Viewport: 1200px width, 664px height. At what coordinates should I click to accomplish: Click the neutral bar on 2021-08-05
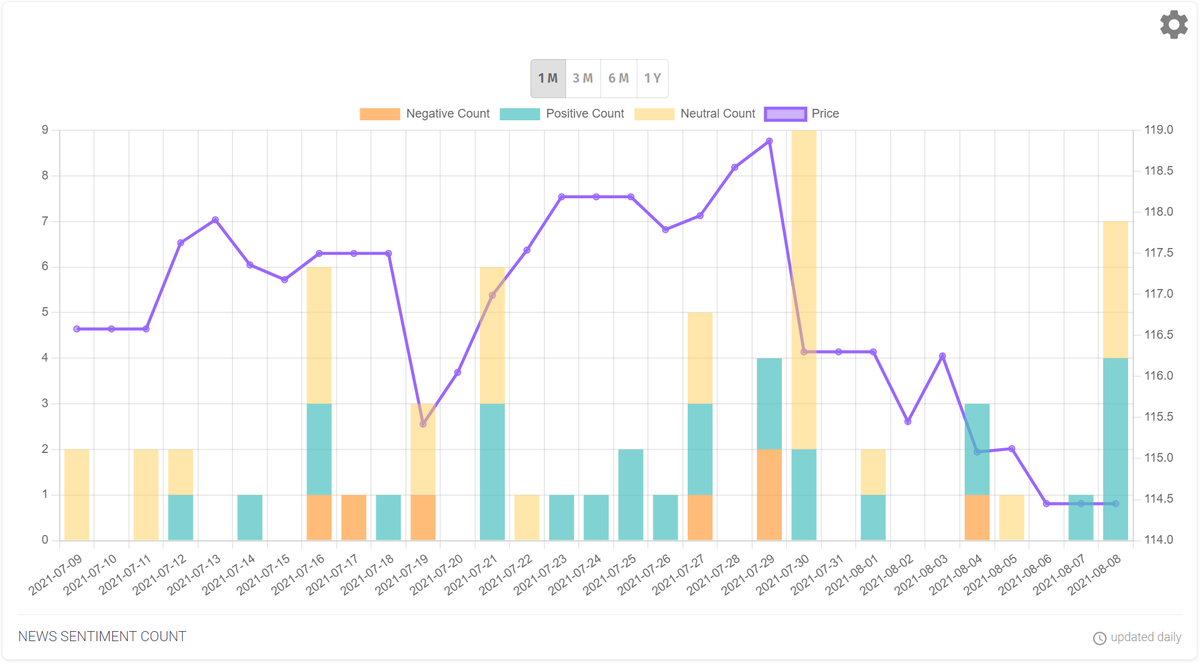click(1011, 518)
